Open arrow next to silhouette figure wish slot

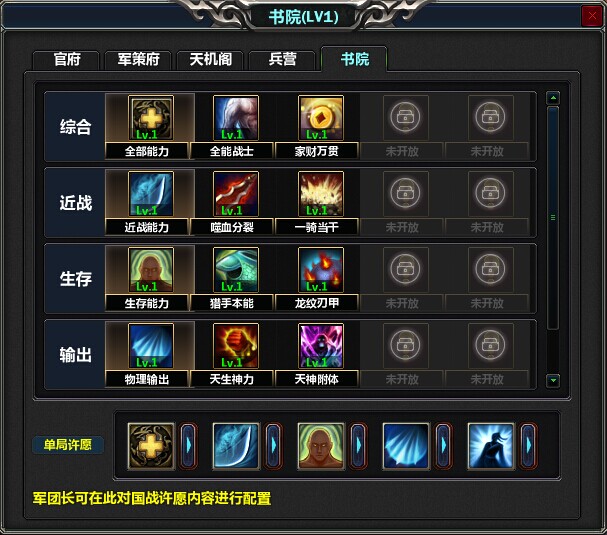[x=529, y=446]
